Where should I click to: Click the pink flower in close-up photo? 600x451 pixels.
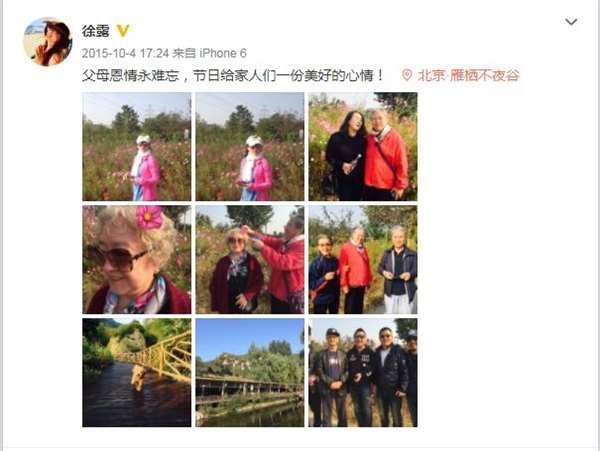pyautogui.click(x=149, y=217)
